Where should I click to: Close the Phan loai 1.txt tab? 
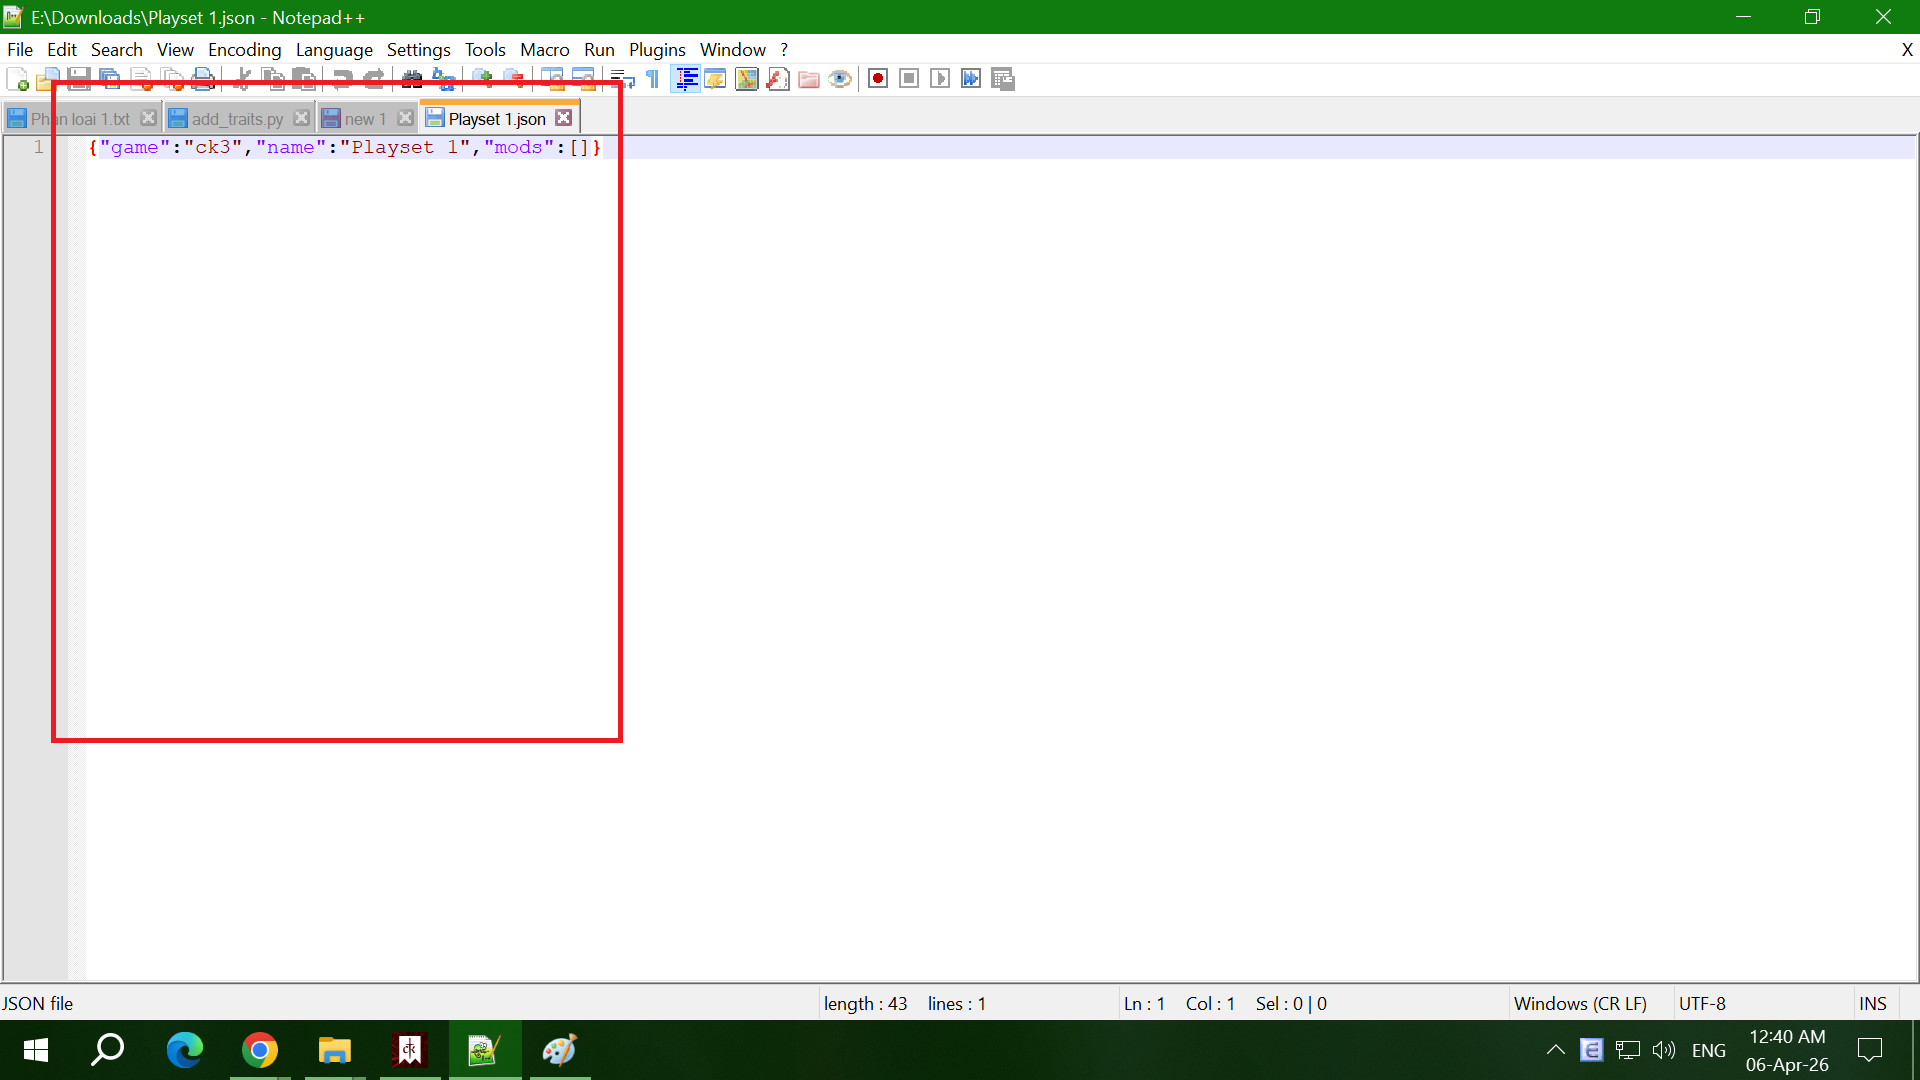tap(148, 118)
